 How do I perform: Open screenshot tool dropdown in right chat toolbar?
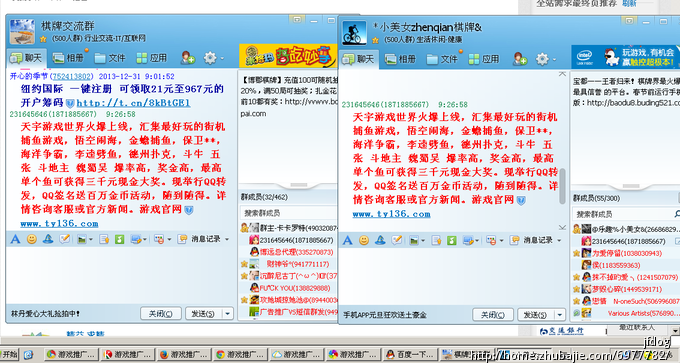[477, 241]
